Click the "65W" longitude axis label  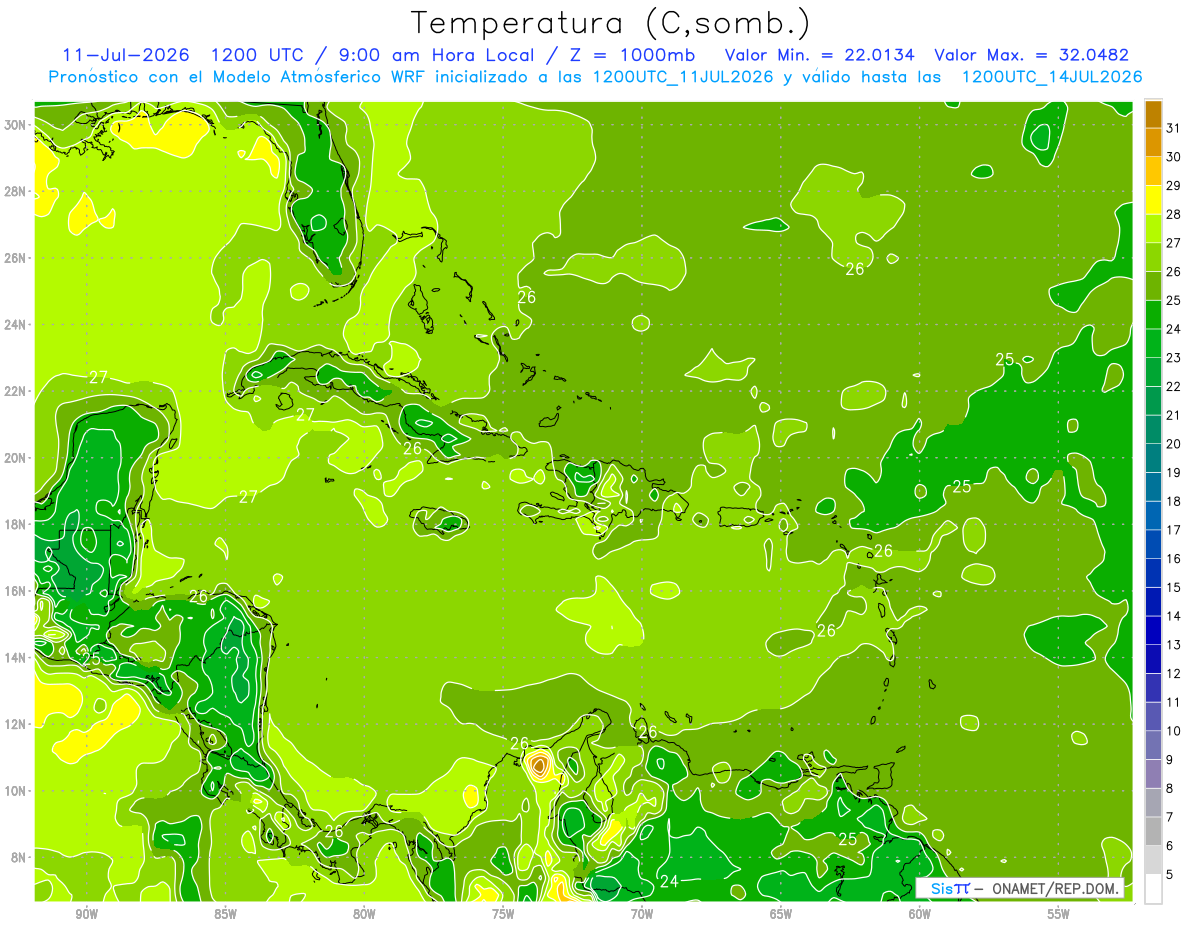pos(781,914)
